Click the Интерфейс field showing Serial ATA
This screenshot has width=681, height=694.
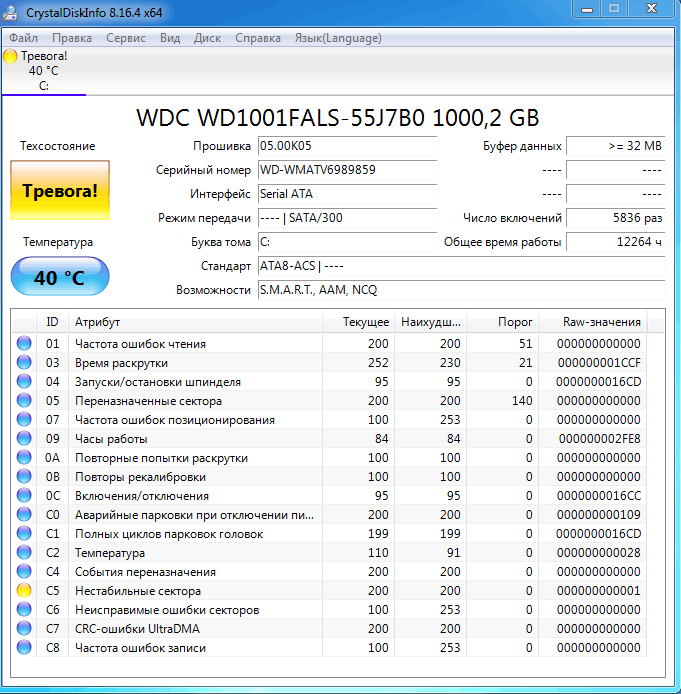click(x=347, y=194)
